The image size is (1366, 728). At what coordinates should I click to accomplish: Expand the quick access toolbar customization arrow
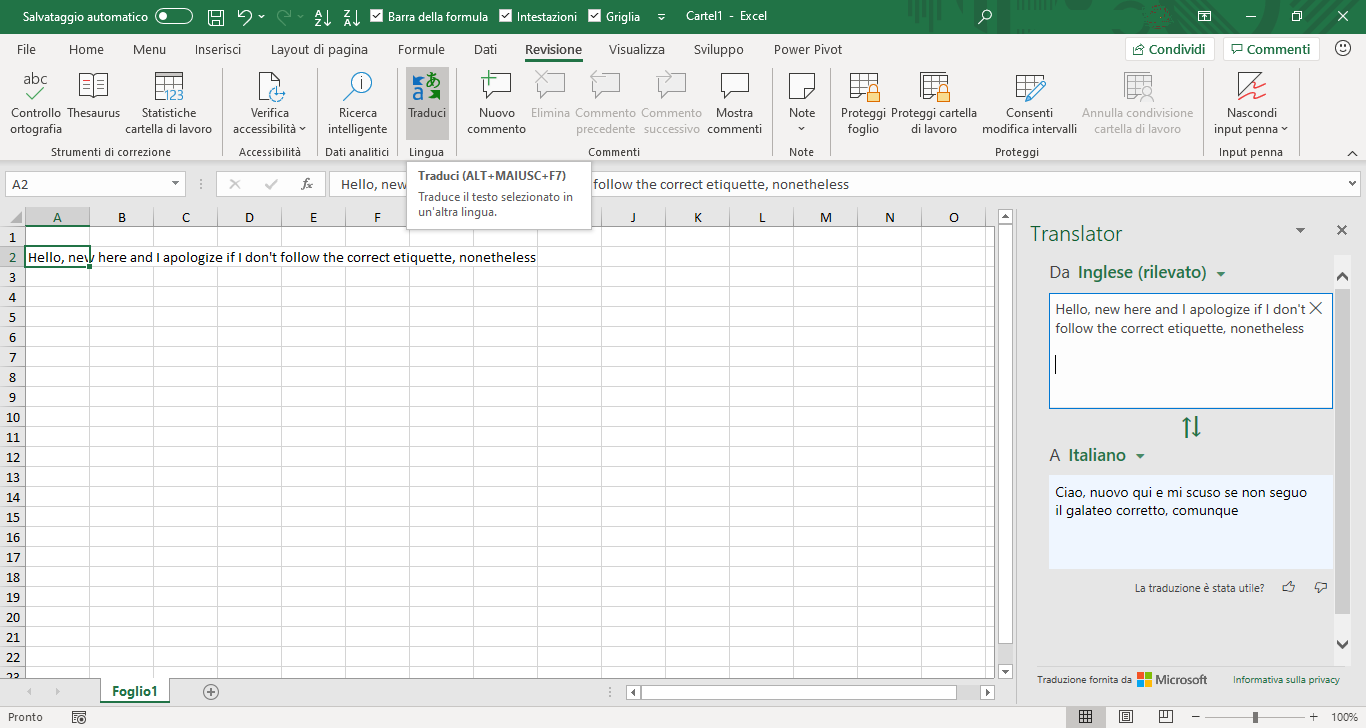pyautogui.click(x=661, y=17)
